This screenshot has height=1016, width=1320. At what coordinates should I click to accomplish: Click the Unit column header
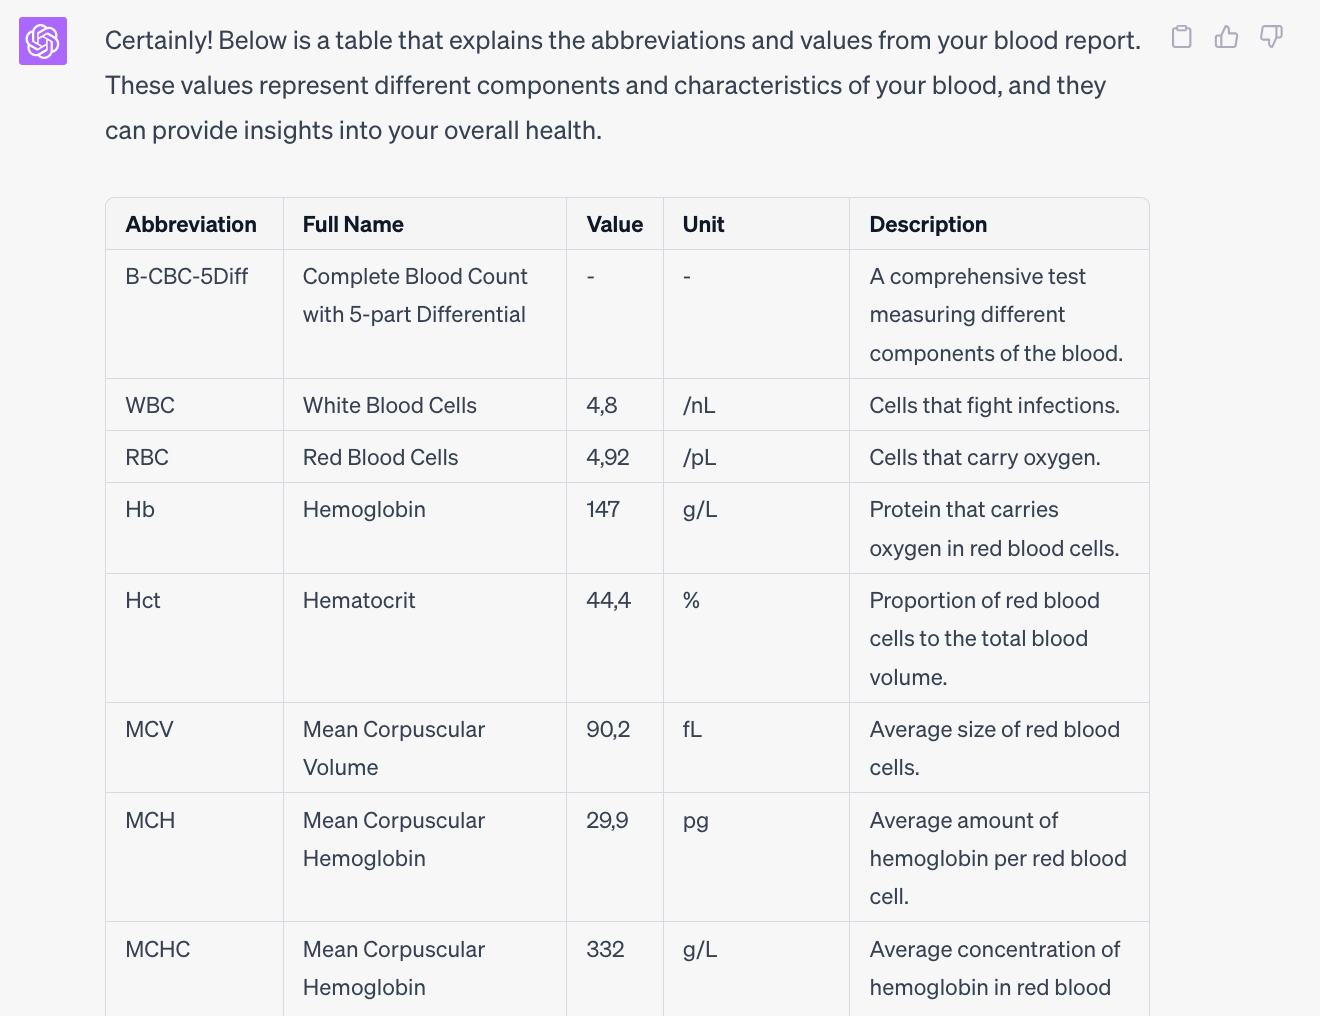coord(703,224)
